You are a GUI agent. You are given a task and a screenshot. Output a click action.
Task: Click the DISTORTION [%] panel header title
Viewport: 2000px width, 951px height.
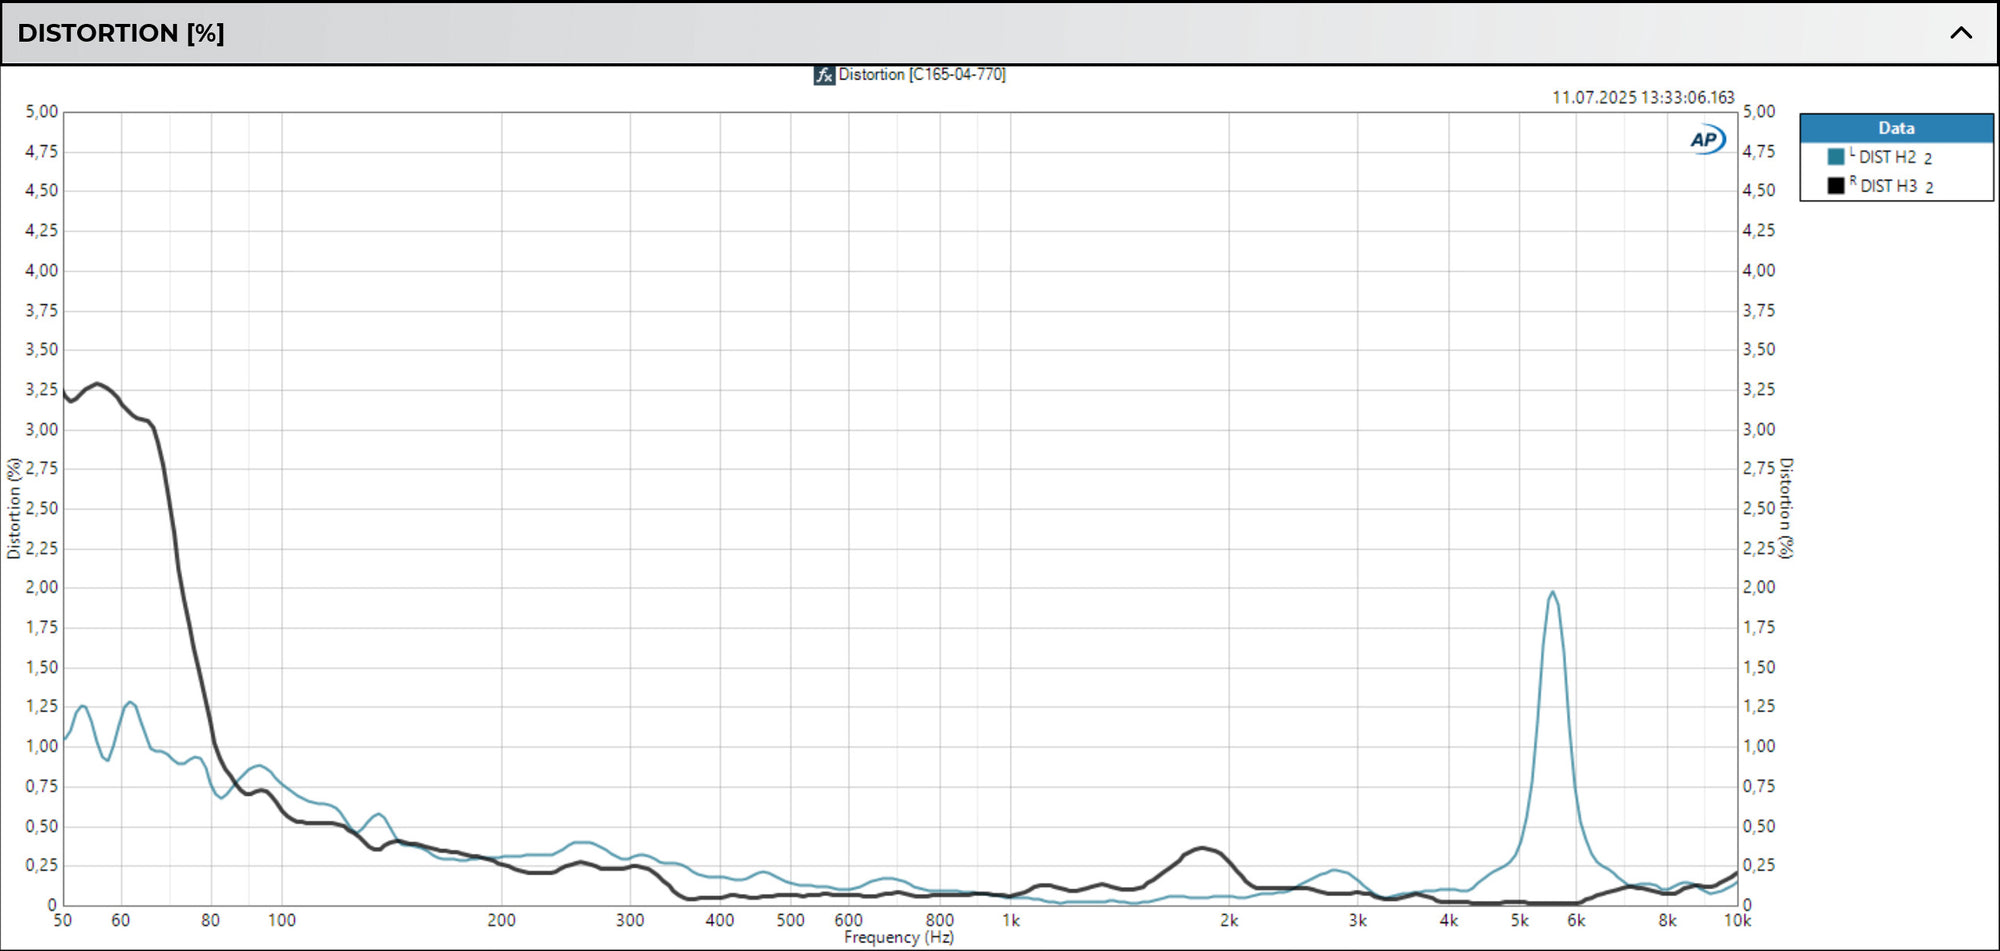coord(121,33)
